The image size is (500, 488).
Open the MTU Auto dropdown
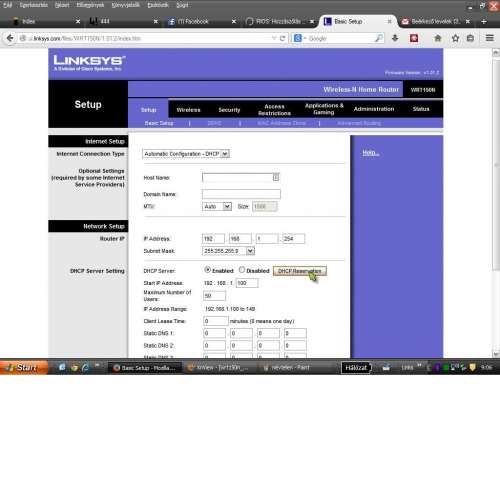tap(217, 207)
